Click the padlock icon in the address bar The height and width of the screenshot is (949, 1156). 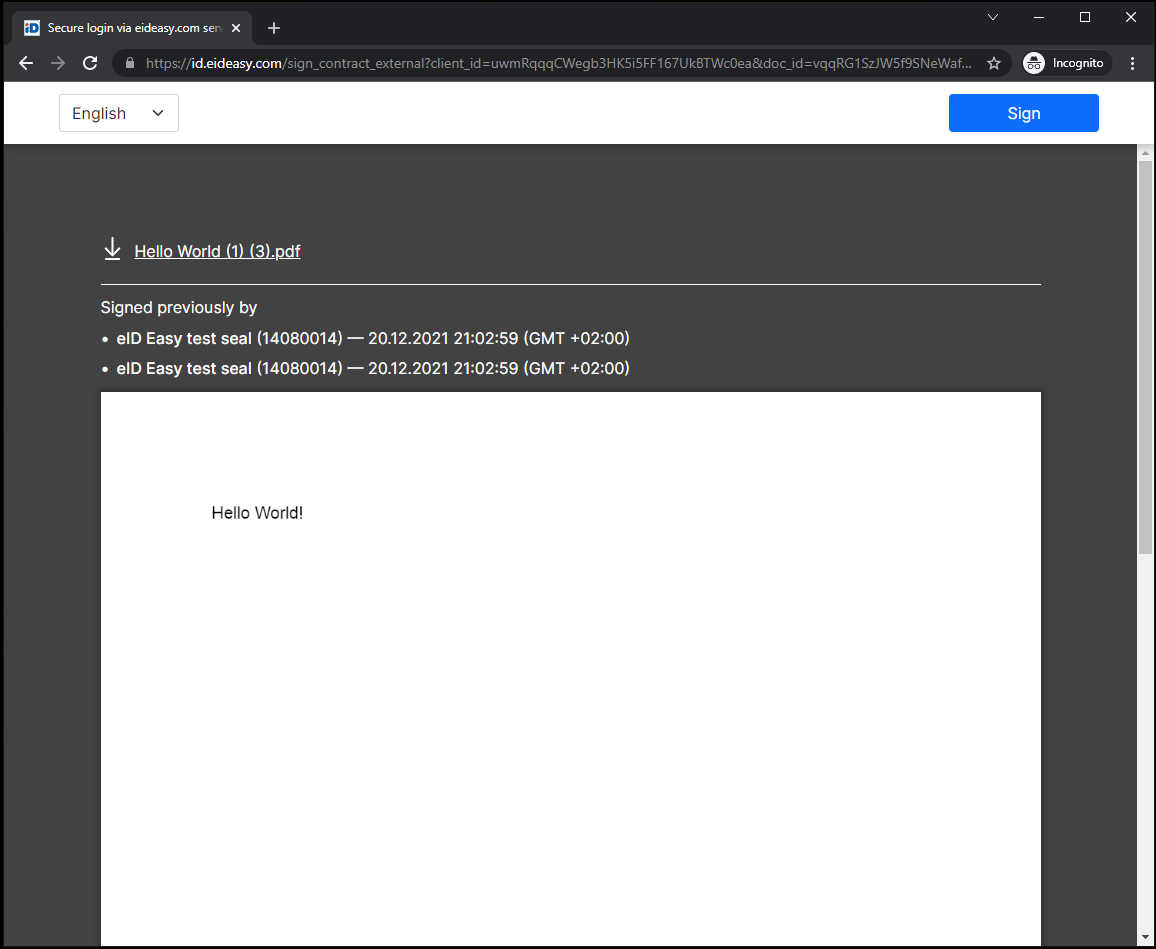[x=129, y=62]
